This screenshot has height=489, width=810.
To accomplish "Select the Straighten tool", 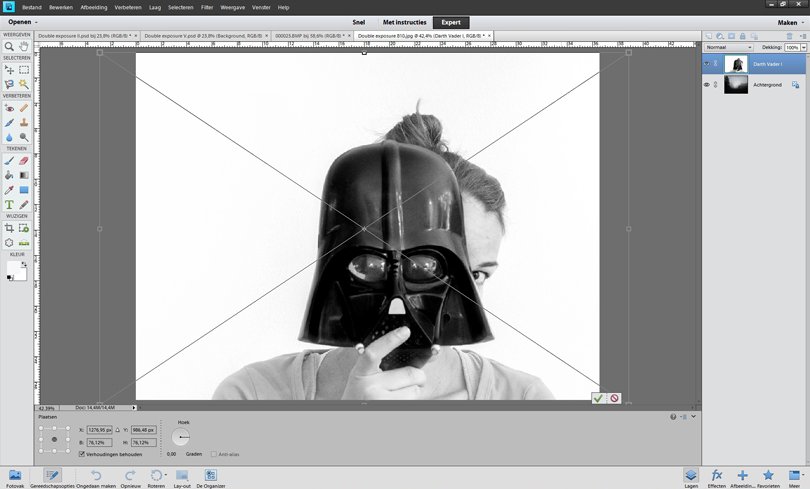I will [x=24, y=243].
